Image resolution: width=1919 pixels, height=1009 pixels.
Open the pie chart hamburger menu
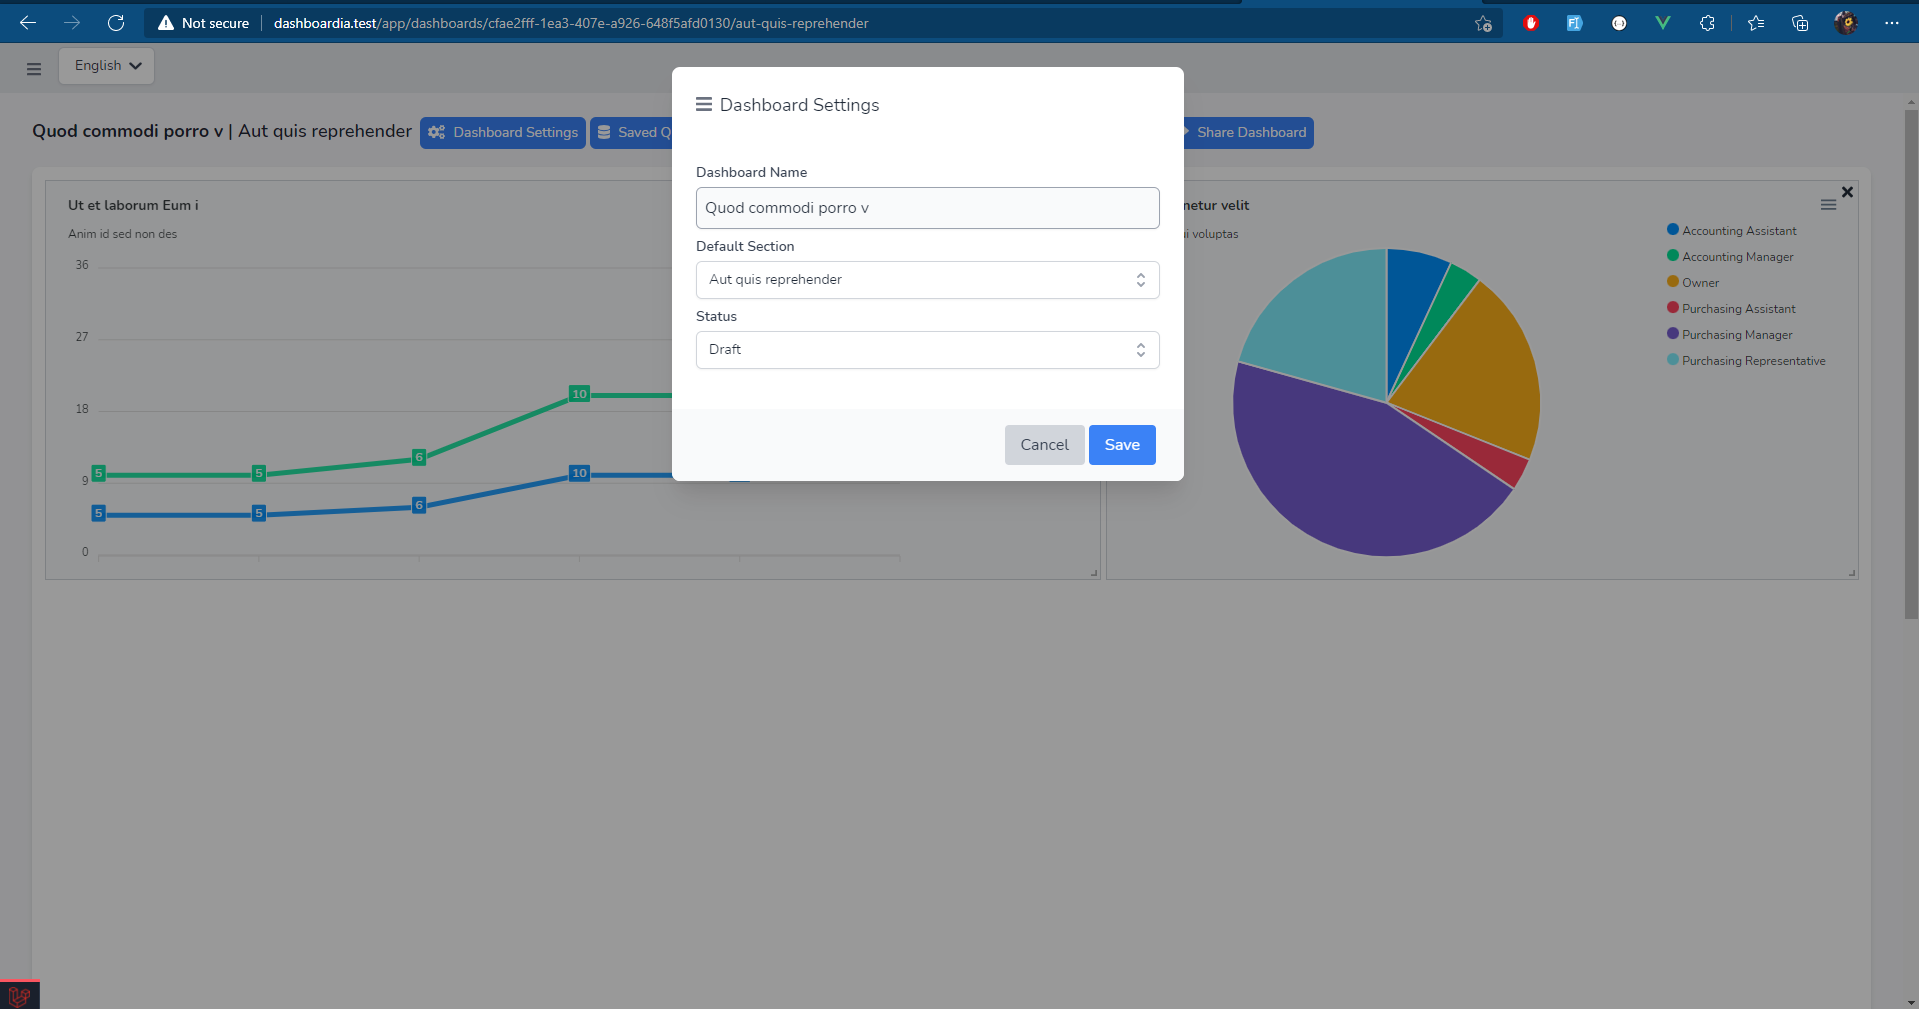click(1828, 205)
